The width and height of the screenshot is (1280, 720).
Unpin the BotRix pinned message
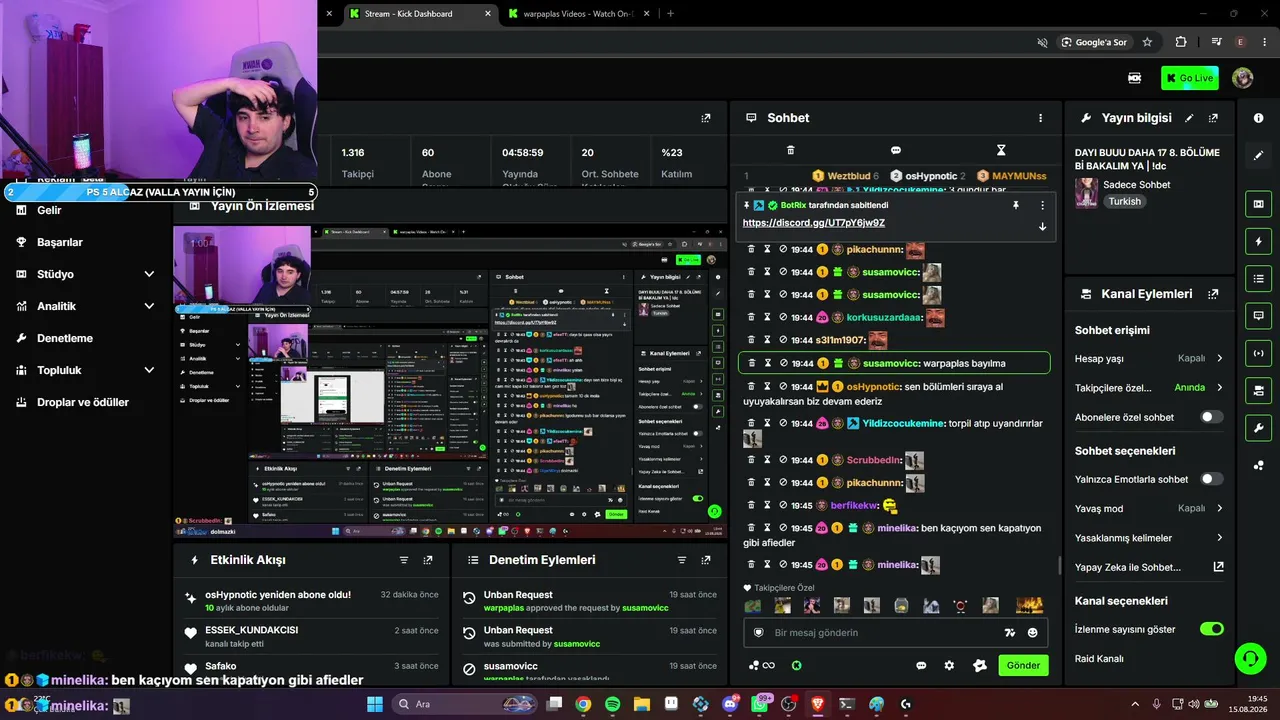[x=1016, y=205]
